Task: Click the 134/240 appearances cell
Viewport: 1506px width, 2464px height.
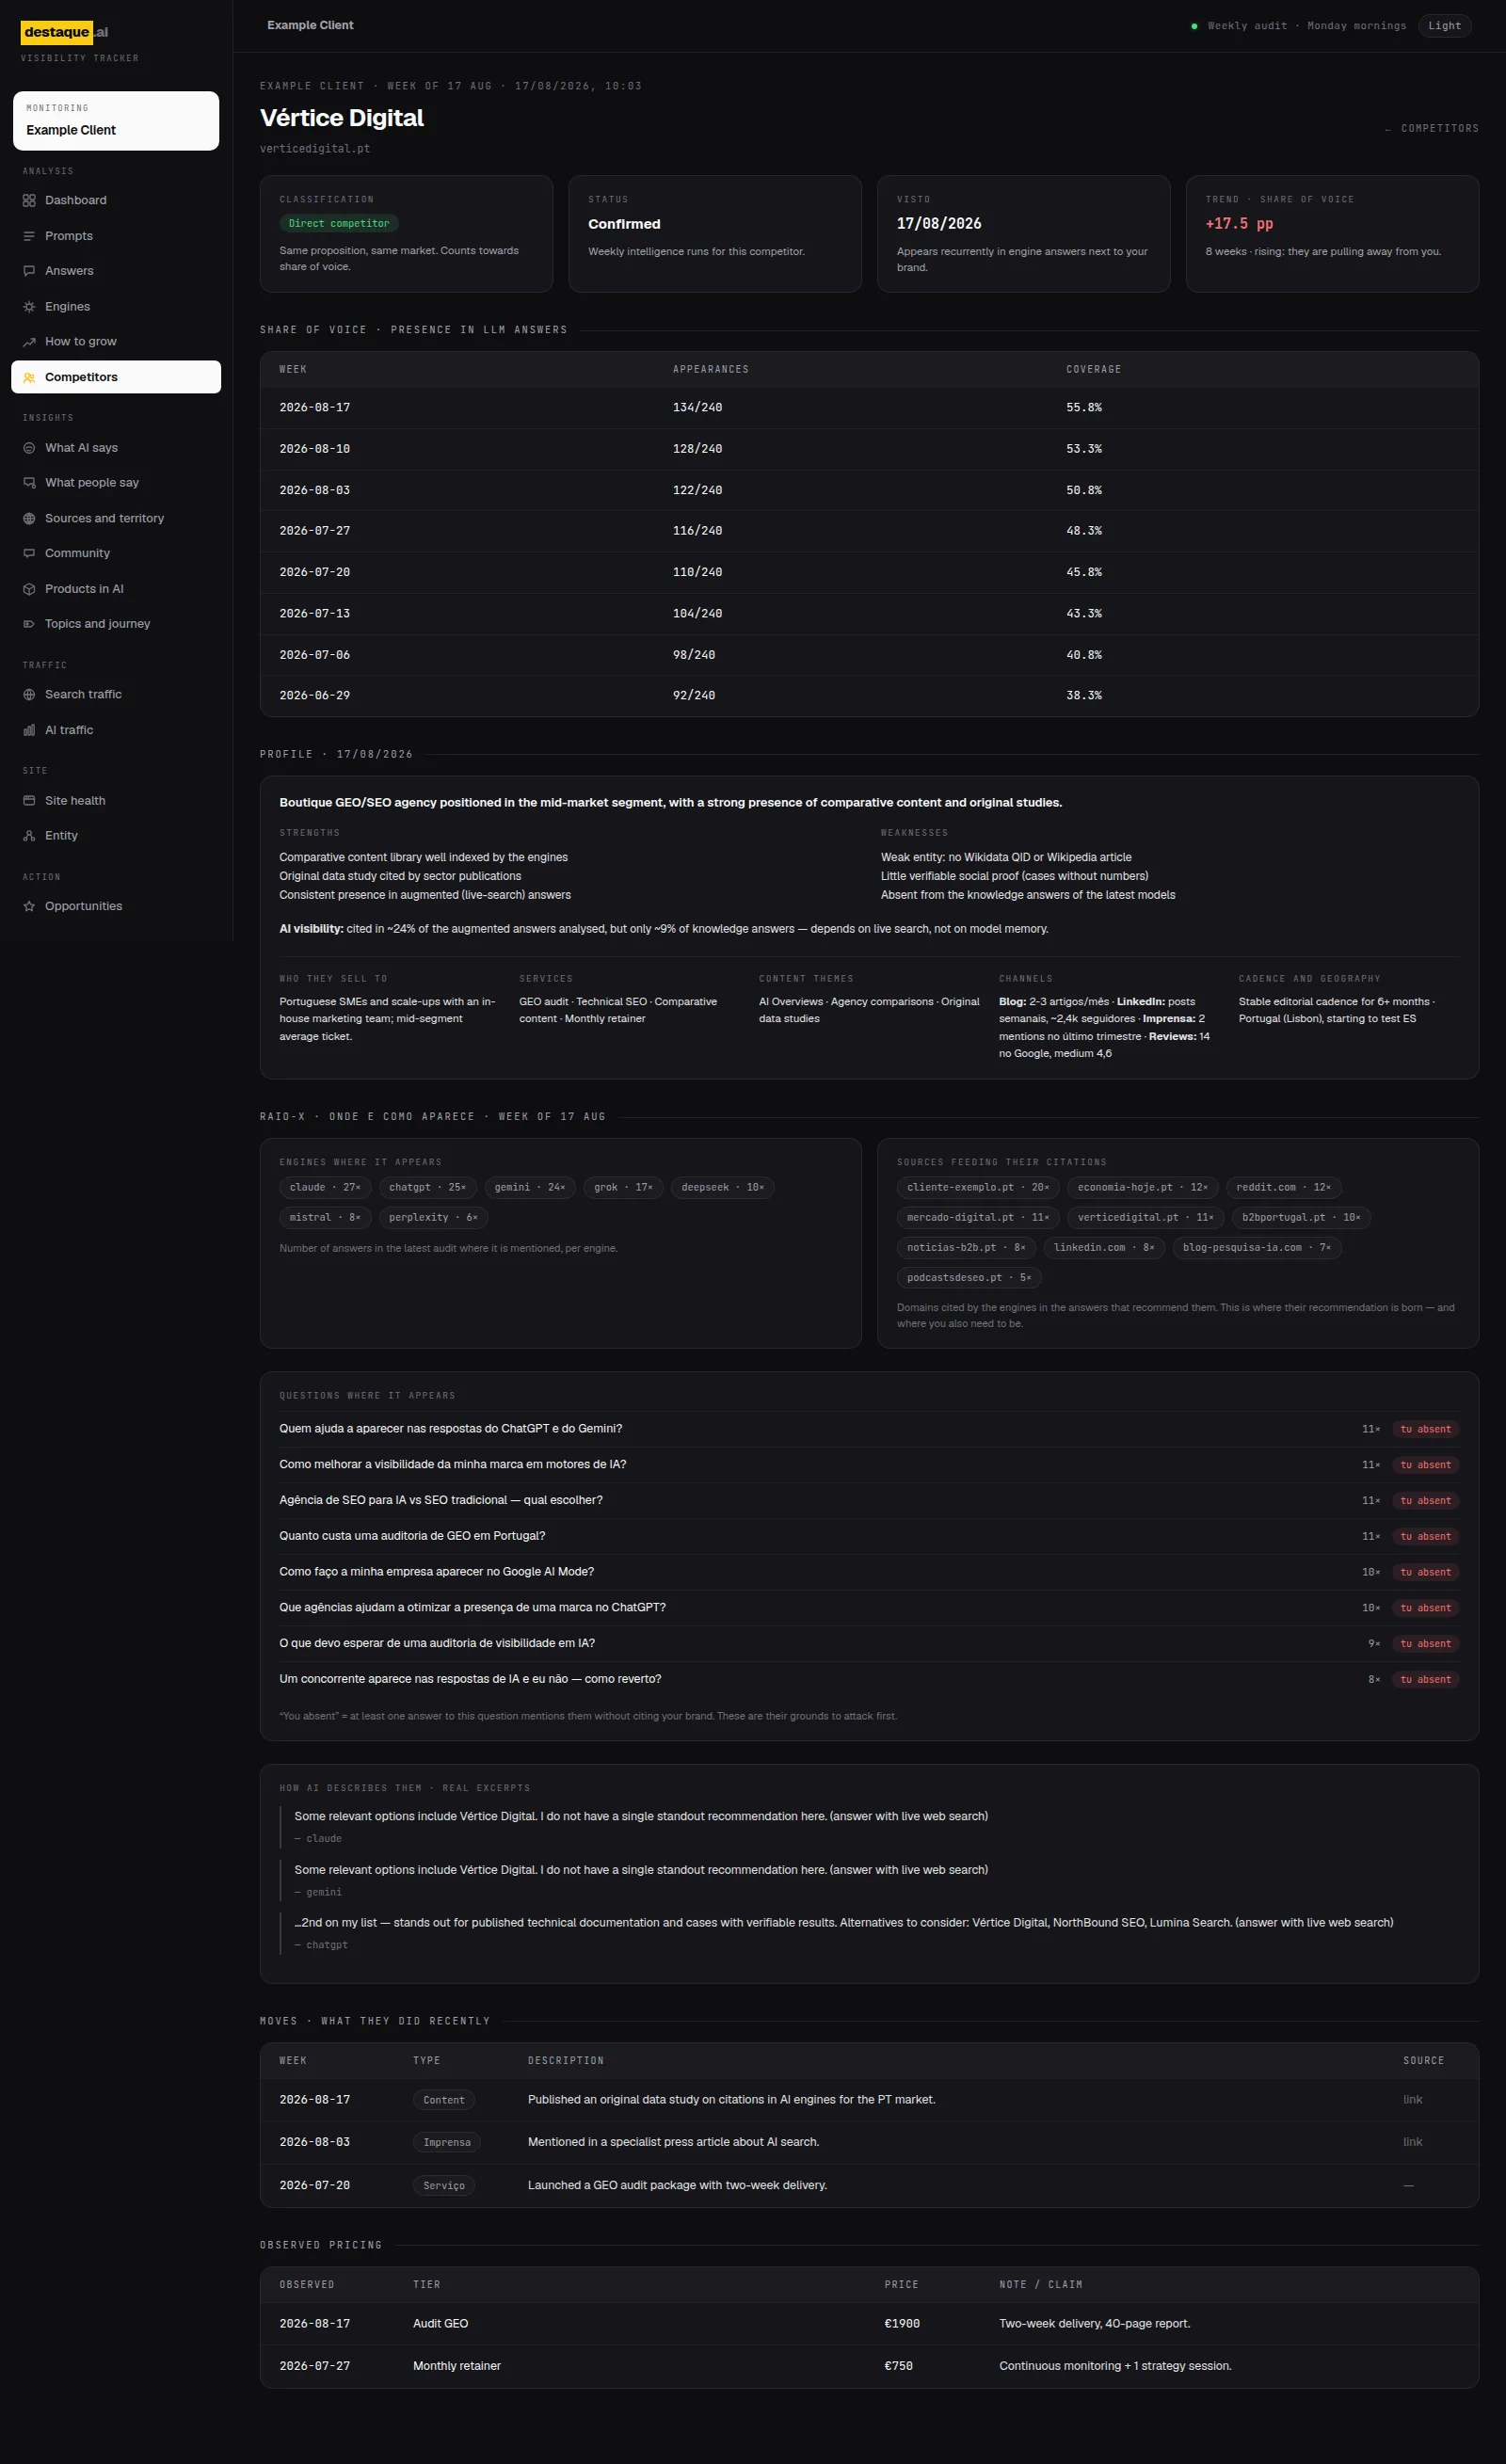Action: [697, 408]
